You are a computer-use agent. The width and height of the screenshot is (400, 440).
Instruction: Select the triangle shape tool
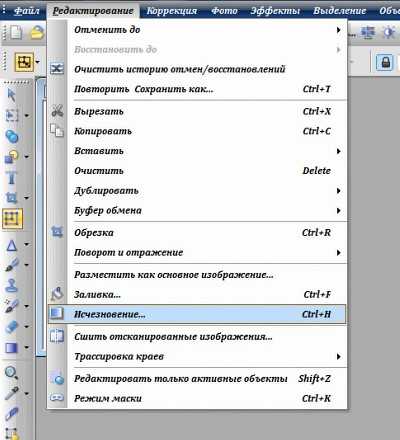click(12, 245)
